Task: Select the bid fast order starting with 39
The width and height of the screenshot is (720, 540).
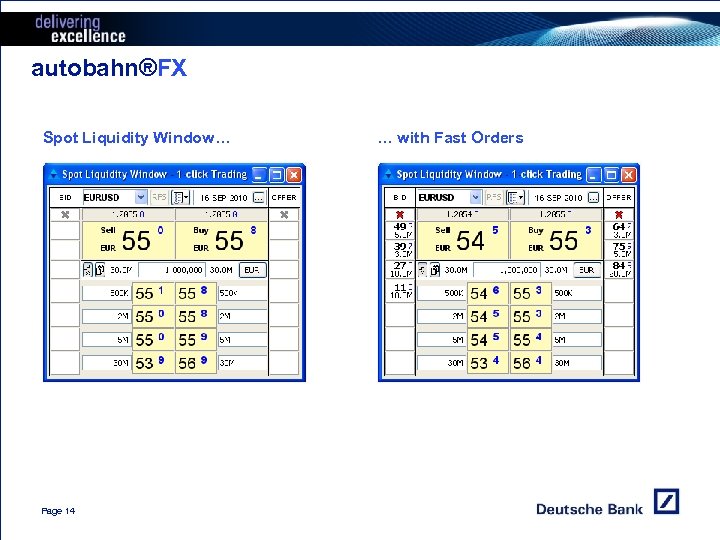Action: coord(400,249)
